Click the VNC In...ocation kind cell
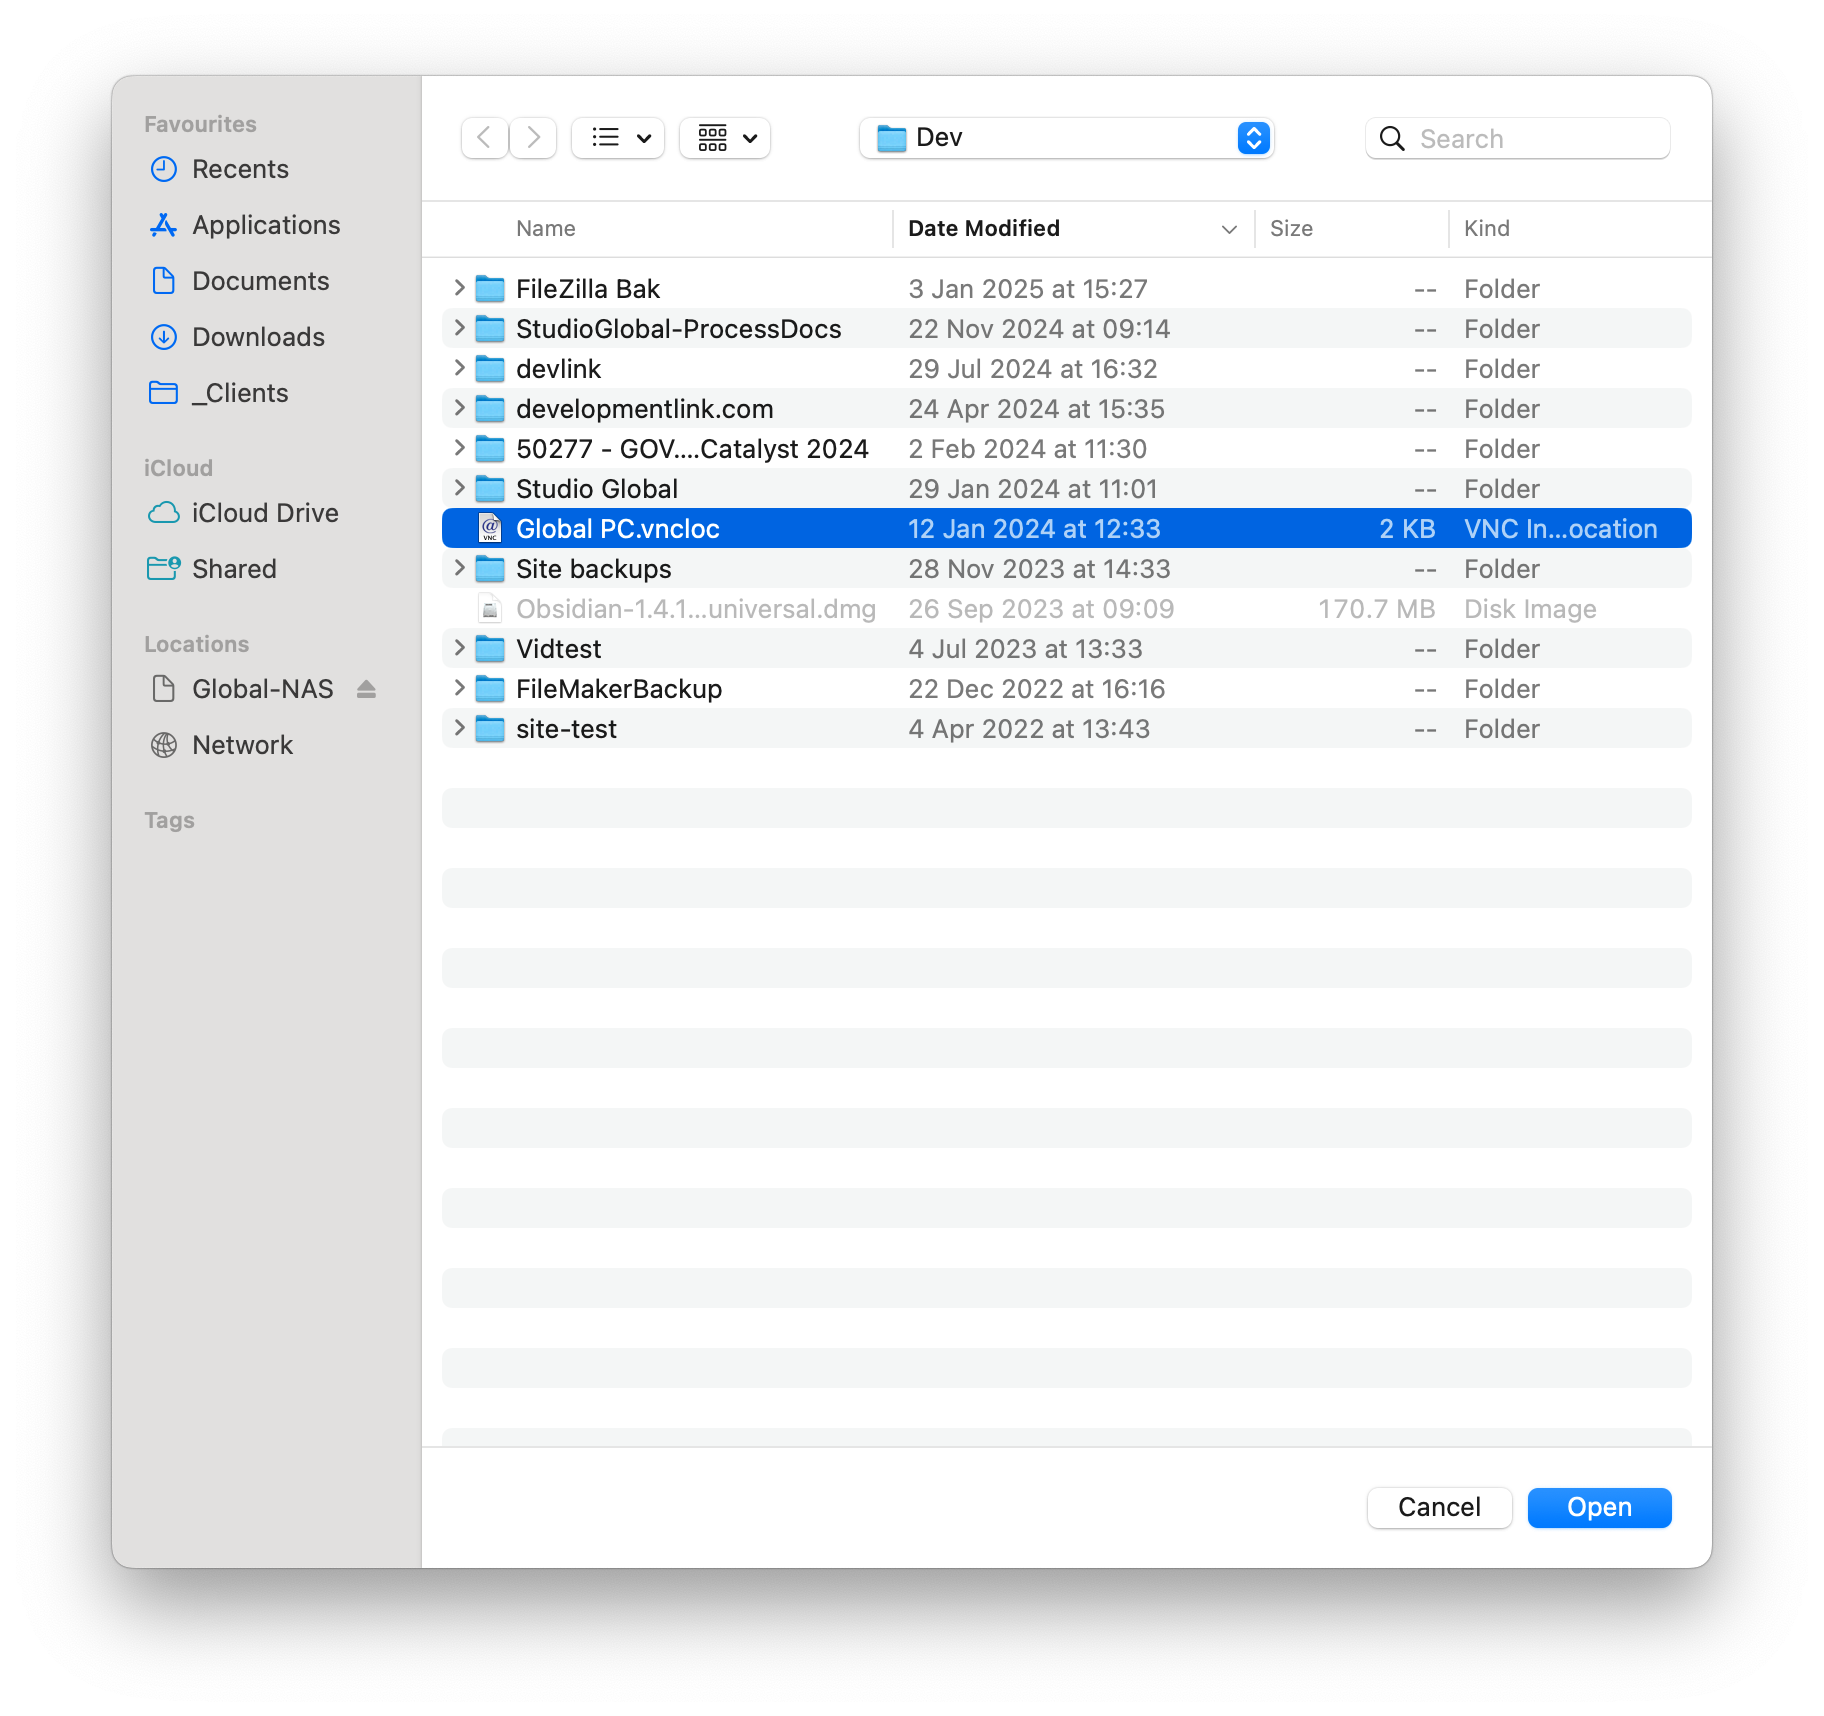Image resolution: width=1824 pixels, height=1716 pixels. pos(1561,529)
